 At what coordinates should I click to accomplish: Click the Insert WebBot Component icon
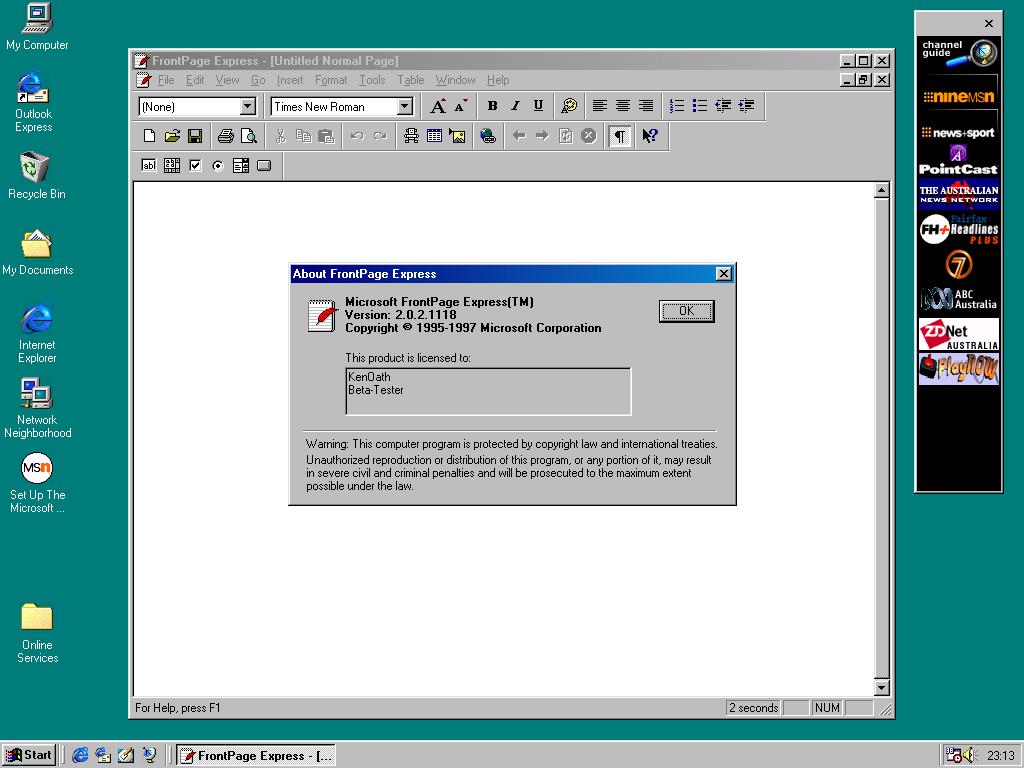point(411,136)
